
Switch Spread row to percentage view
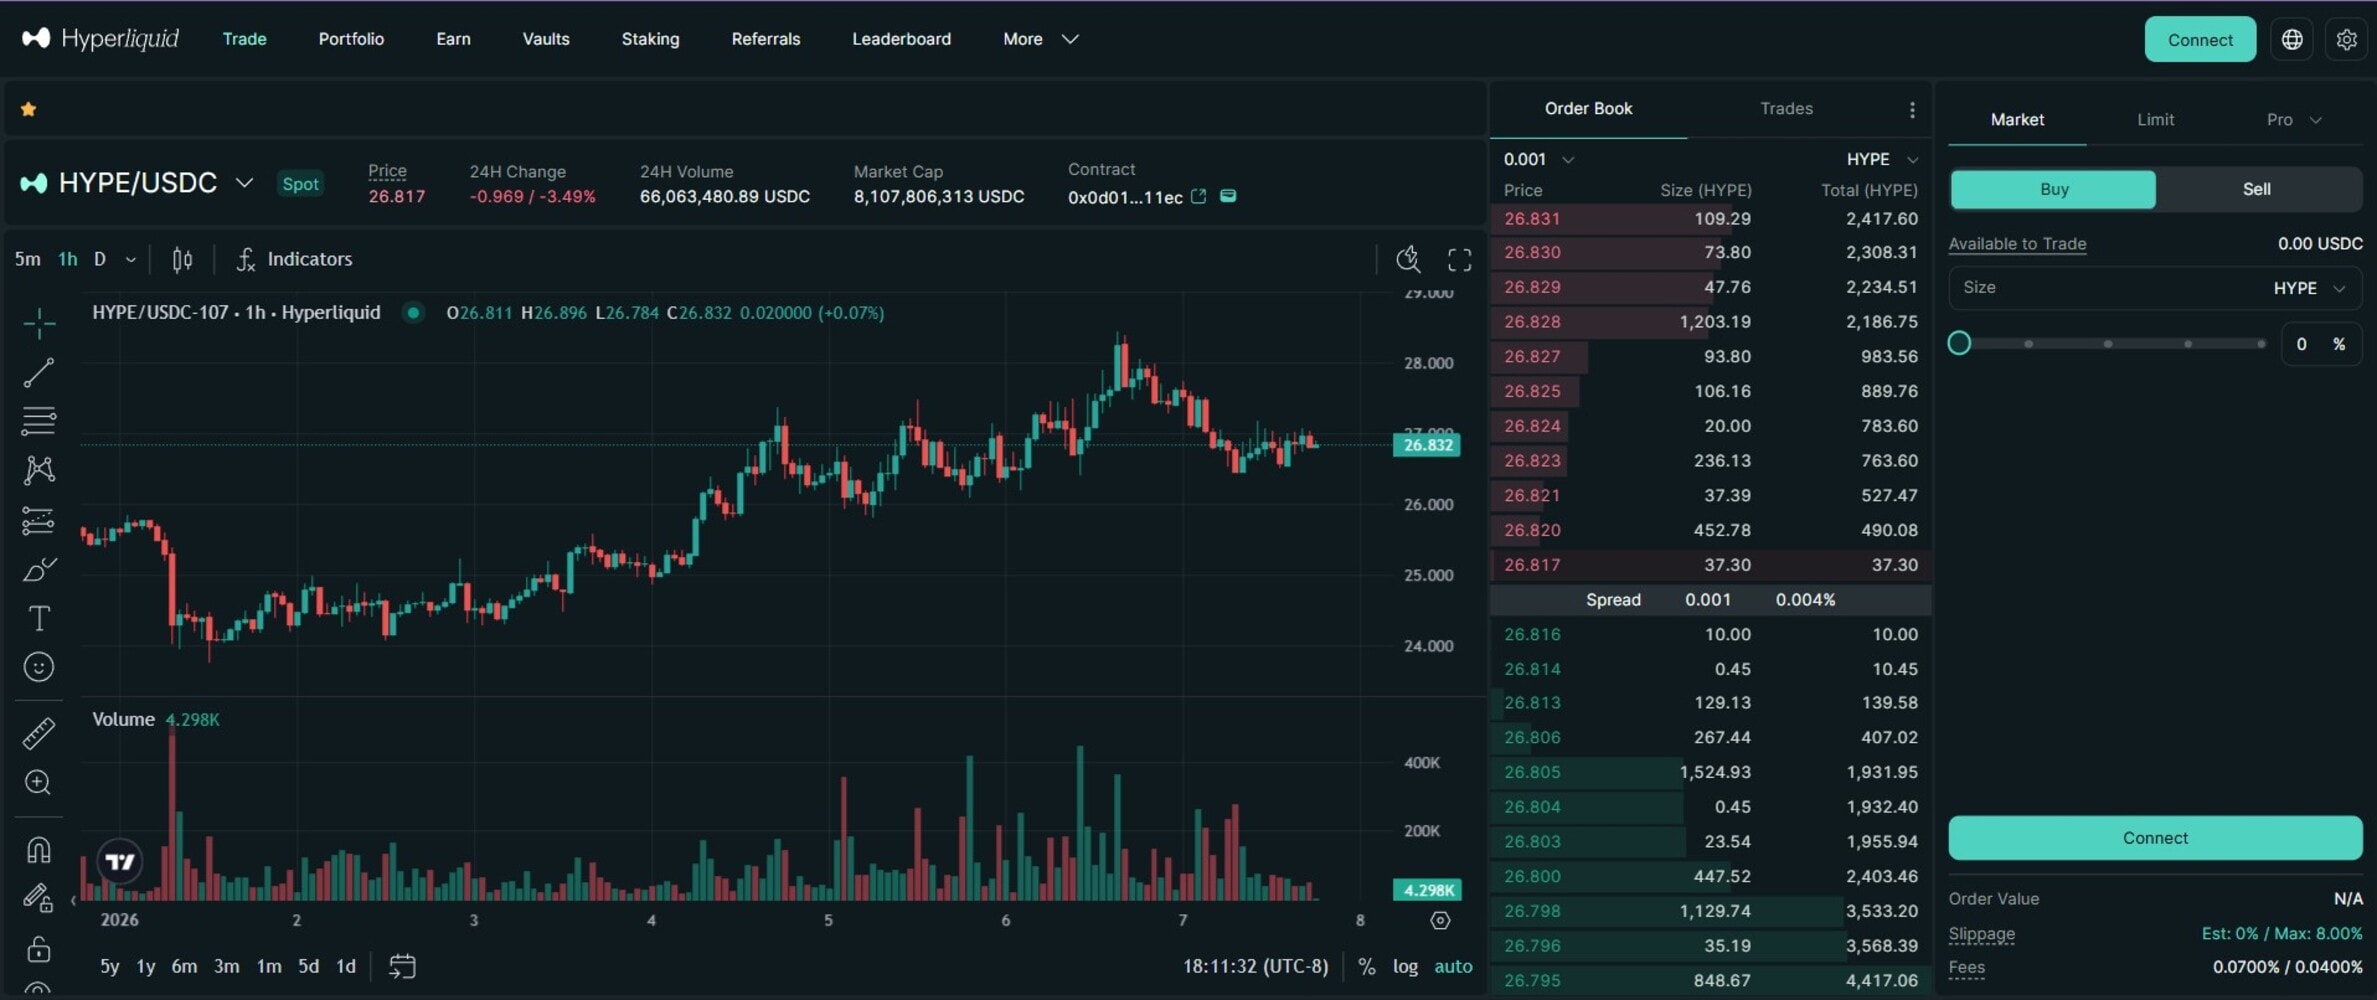[1805, 600]
